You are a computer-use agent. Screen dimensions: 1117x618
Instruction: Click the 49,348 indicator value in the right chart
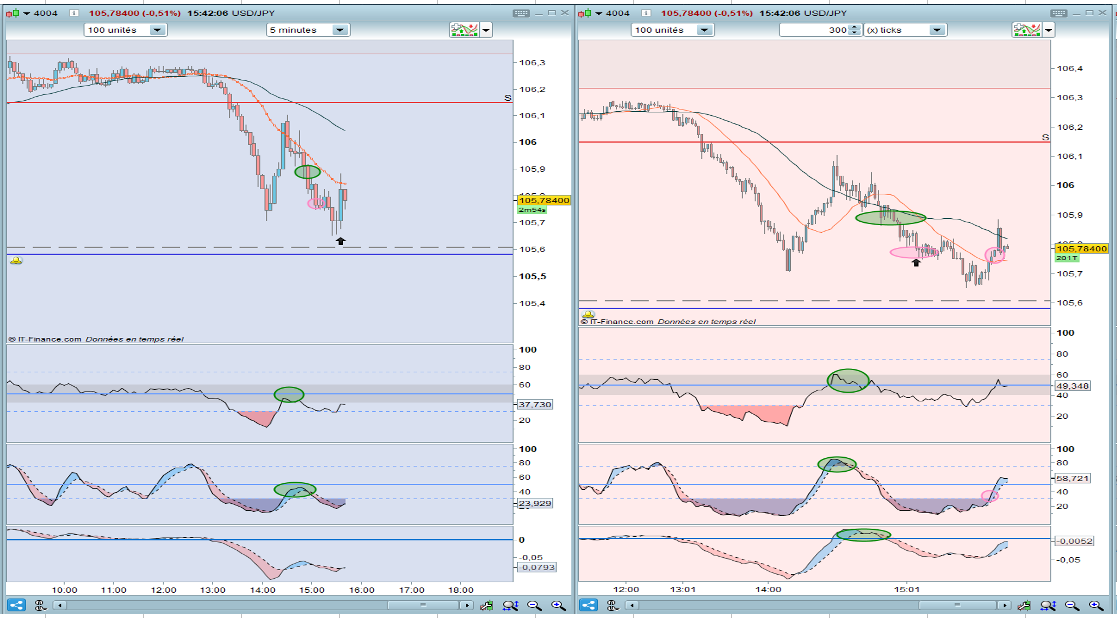pyautogui.click(x=1073, y=385)
